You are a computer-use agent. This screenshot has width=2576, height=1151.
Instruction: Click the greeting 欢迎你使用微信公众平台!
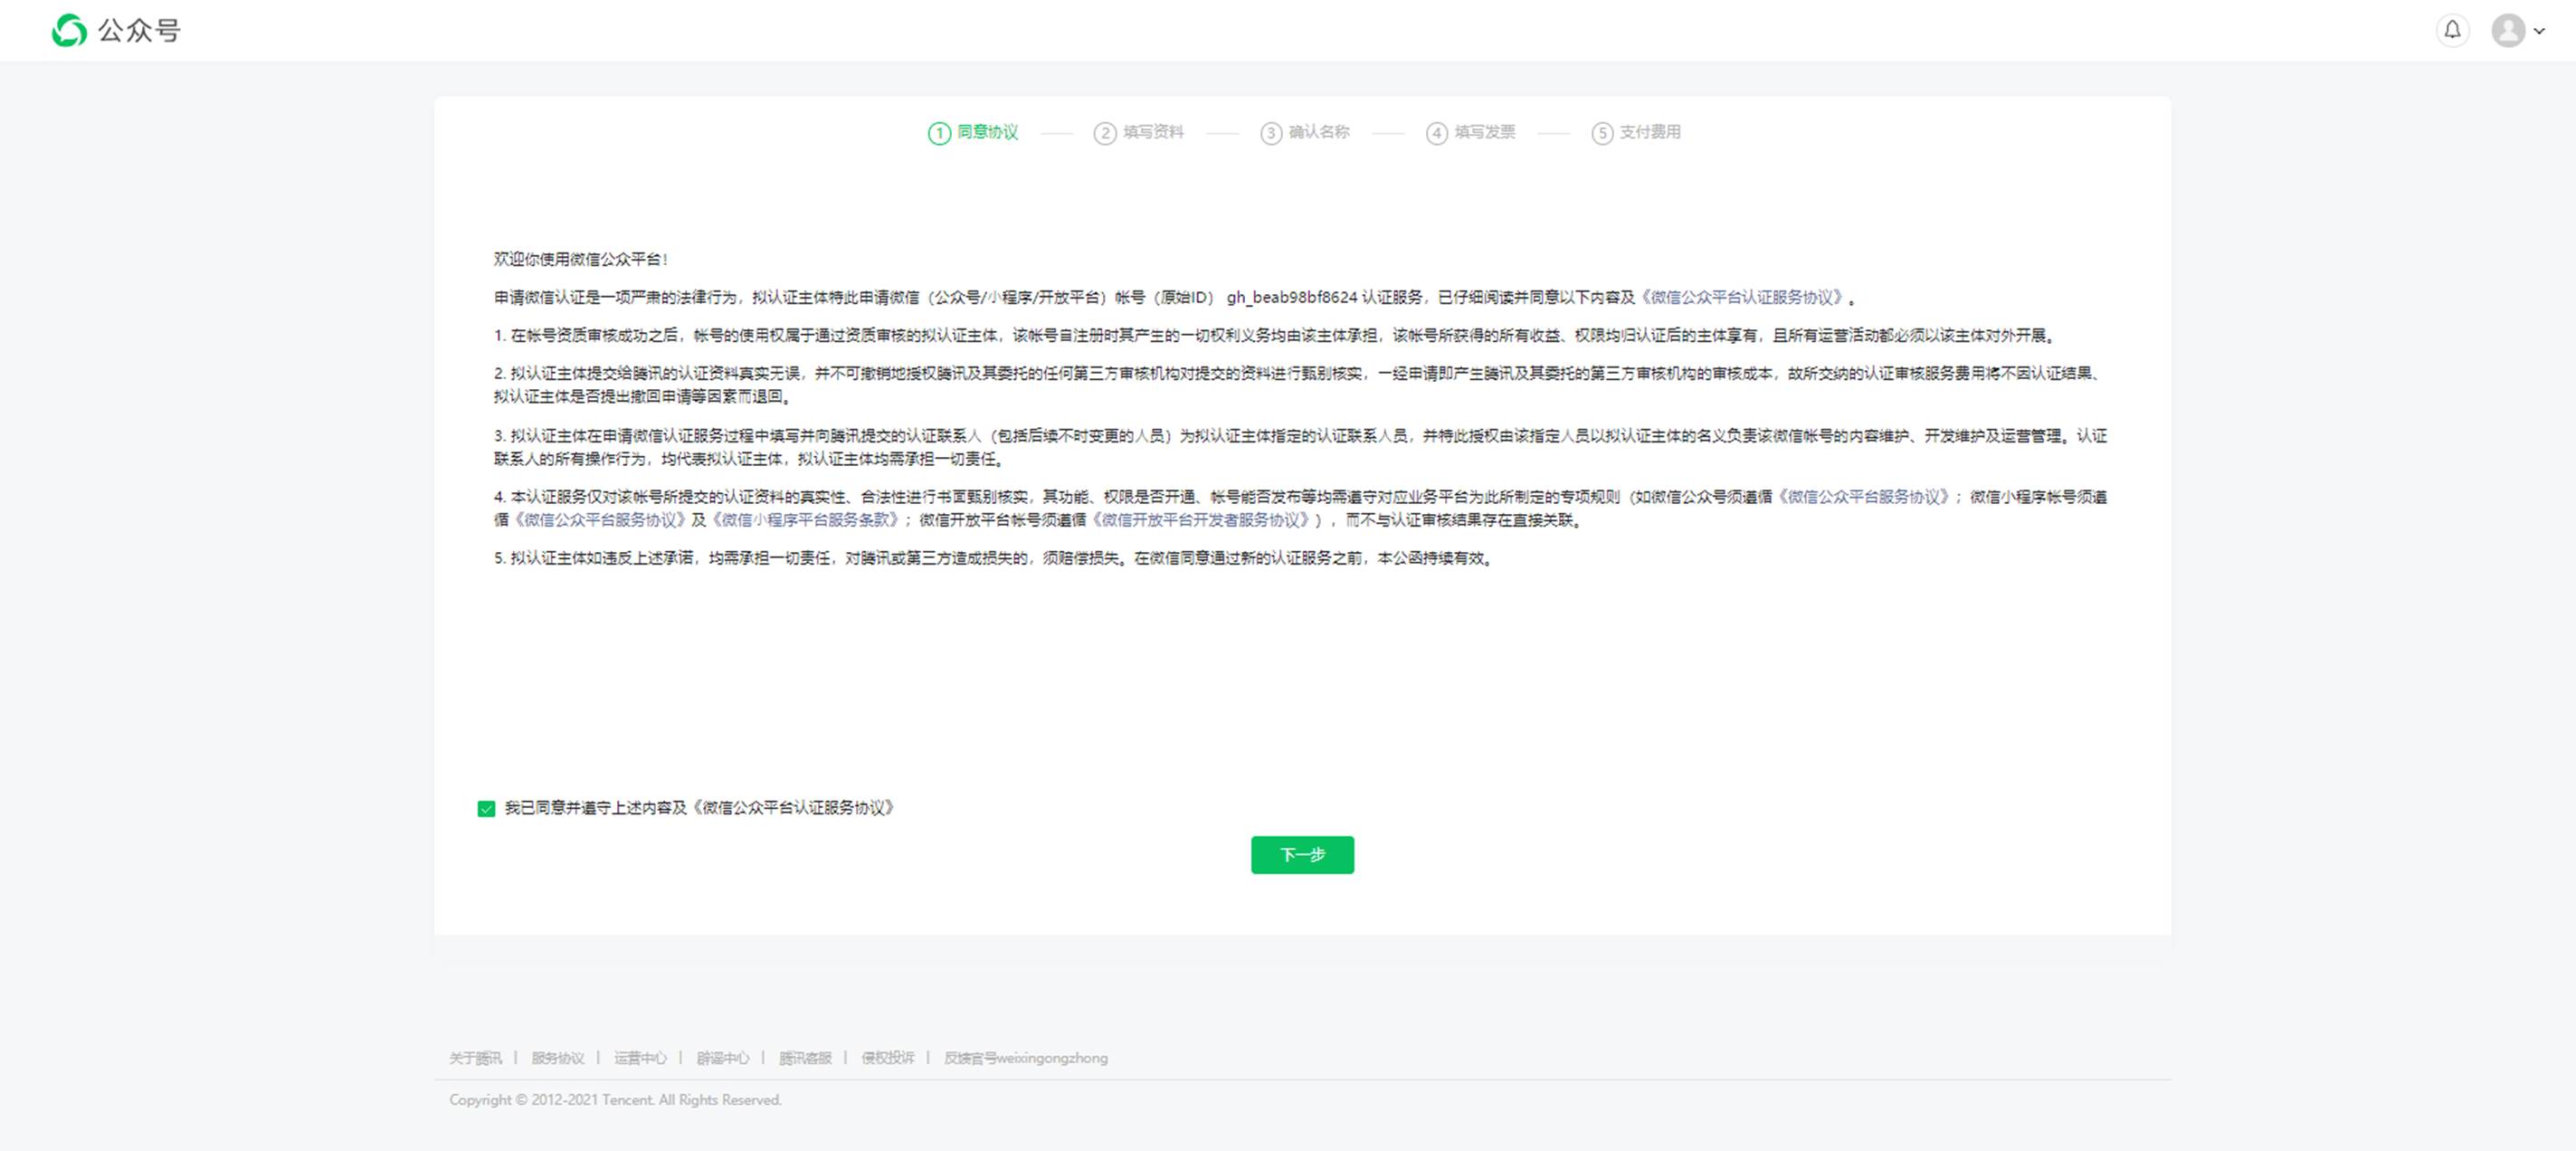pyautogui.click(x=580, y=259)
